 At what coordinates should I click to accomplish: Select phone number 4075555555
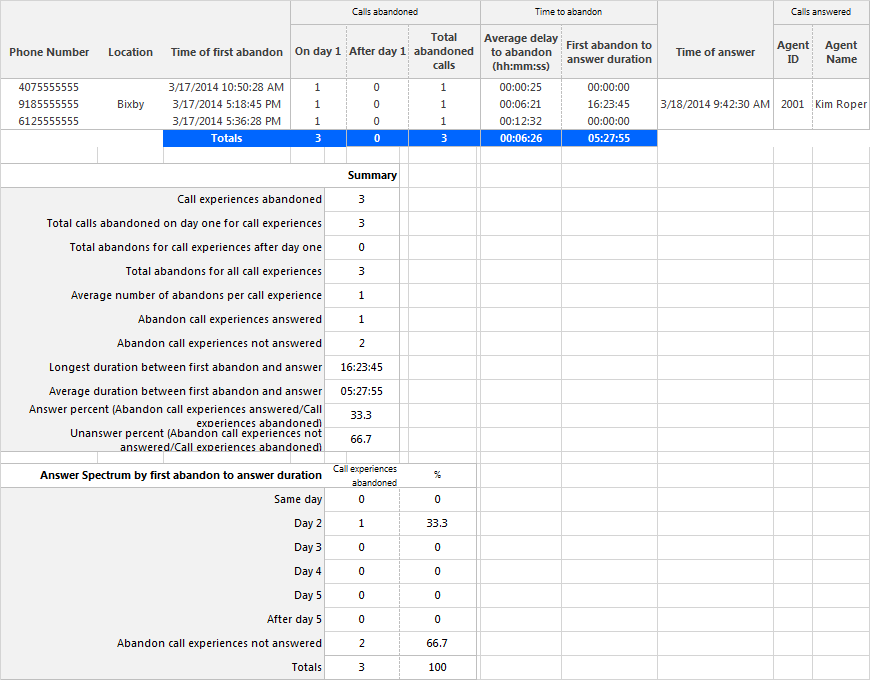point(49,87)
